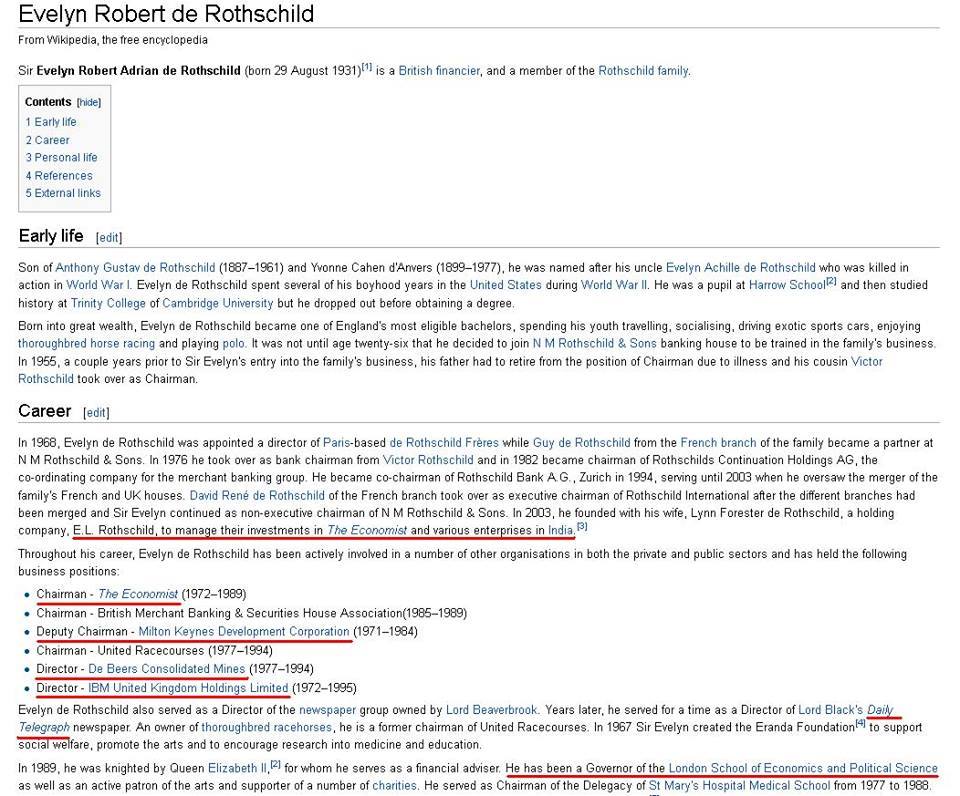
Task: Open Anthony Gustav de Rothschild link
Action: coord(135,268)
